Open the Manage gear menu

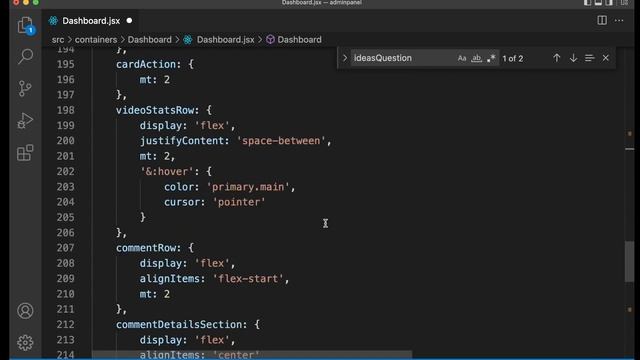[x=25, y=343]
